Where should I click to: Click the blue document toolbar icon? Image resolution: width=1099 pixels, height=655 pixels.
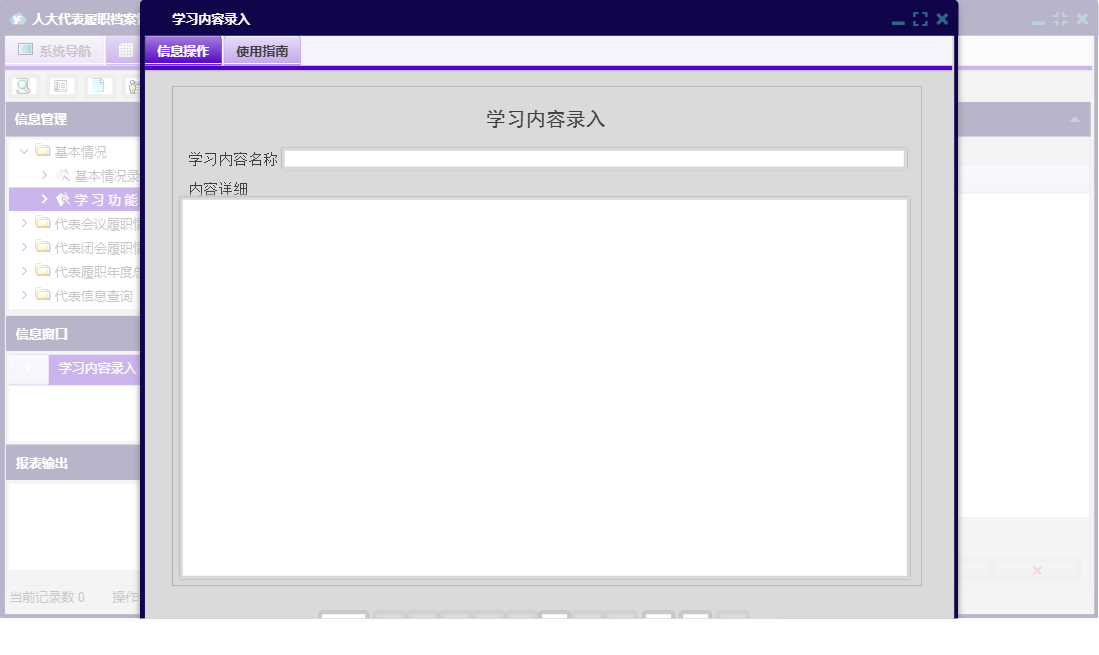(98, 86)
